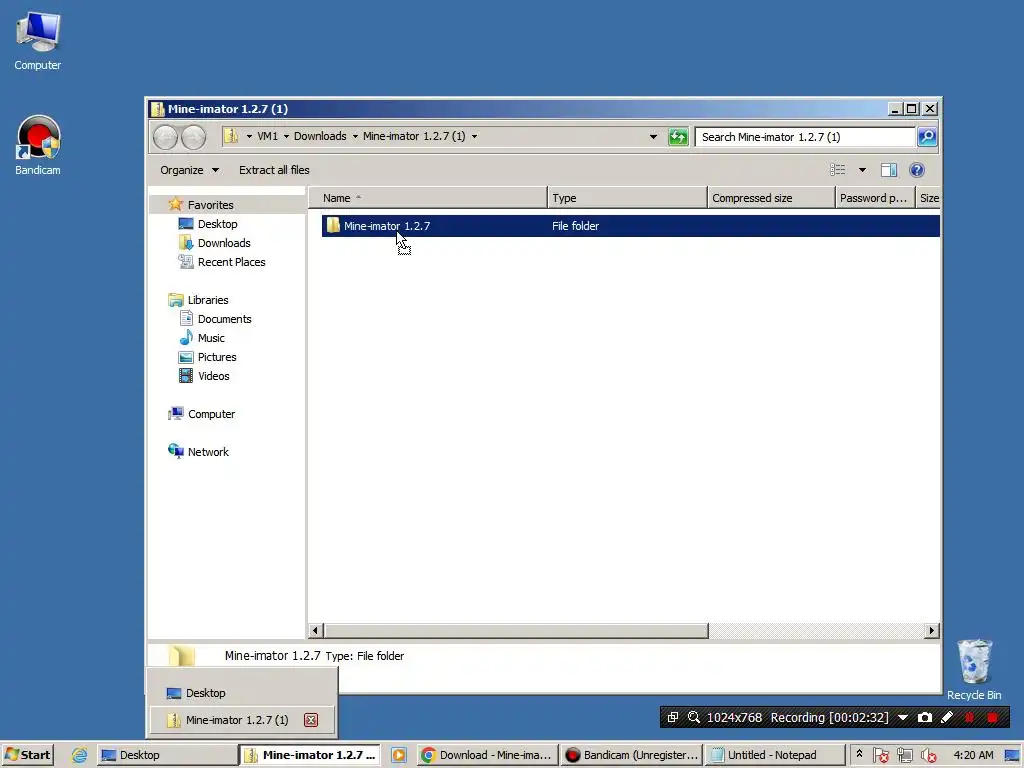Click Extract all files
Image resolution: width=1024 pixels, height=768 pixels.
274,170
